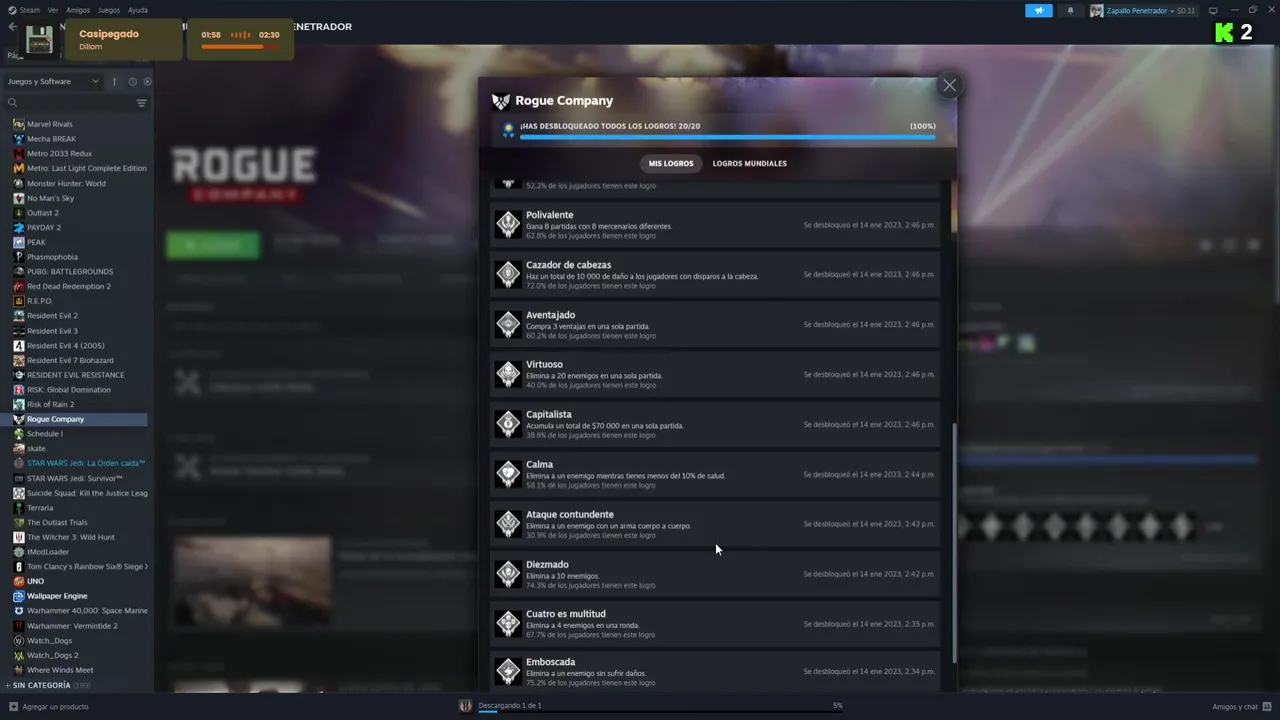Click the achievements list scrollbar

point(954,541)
